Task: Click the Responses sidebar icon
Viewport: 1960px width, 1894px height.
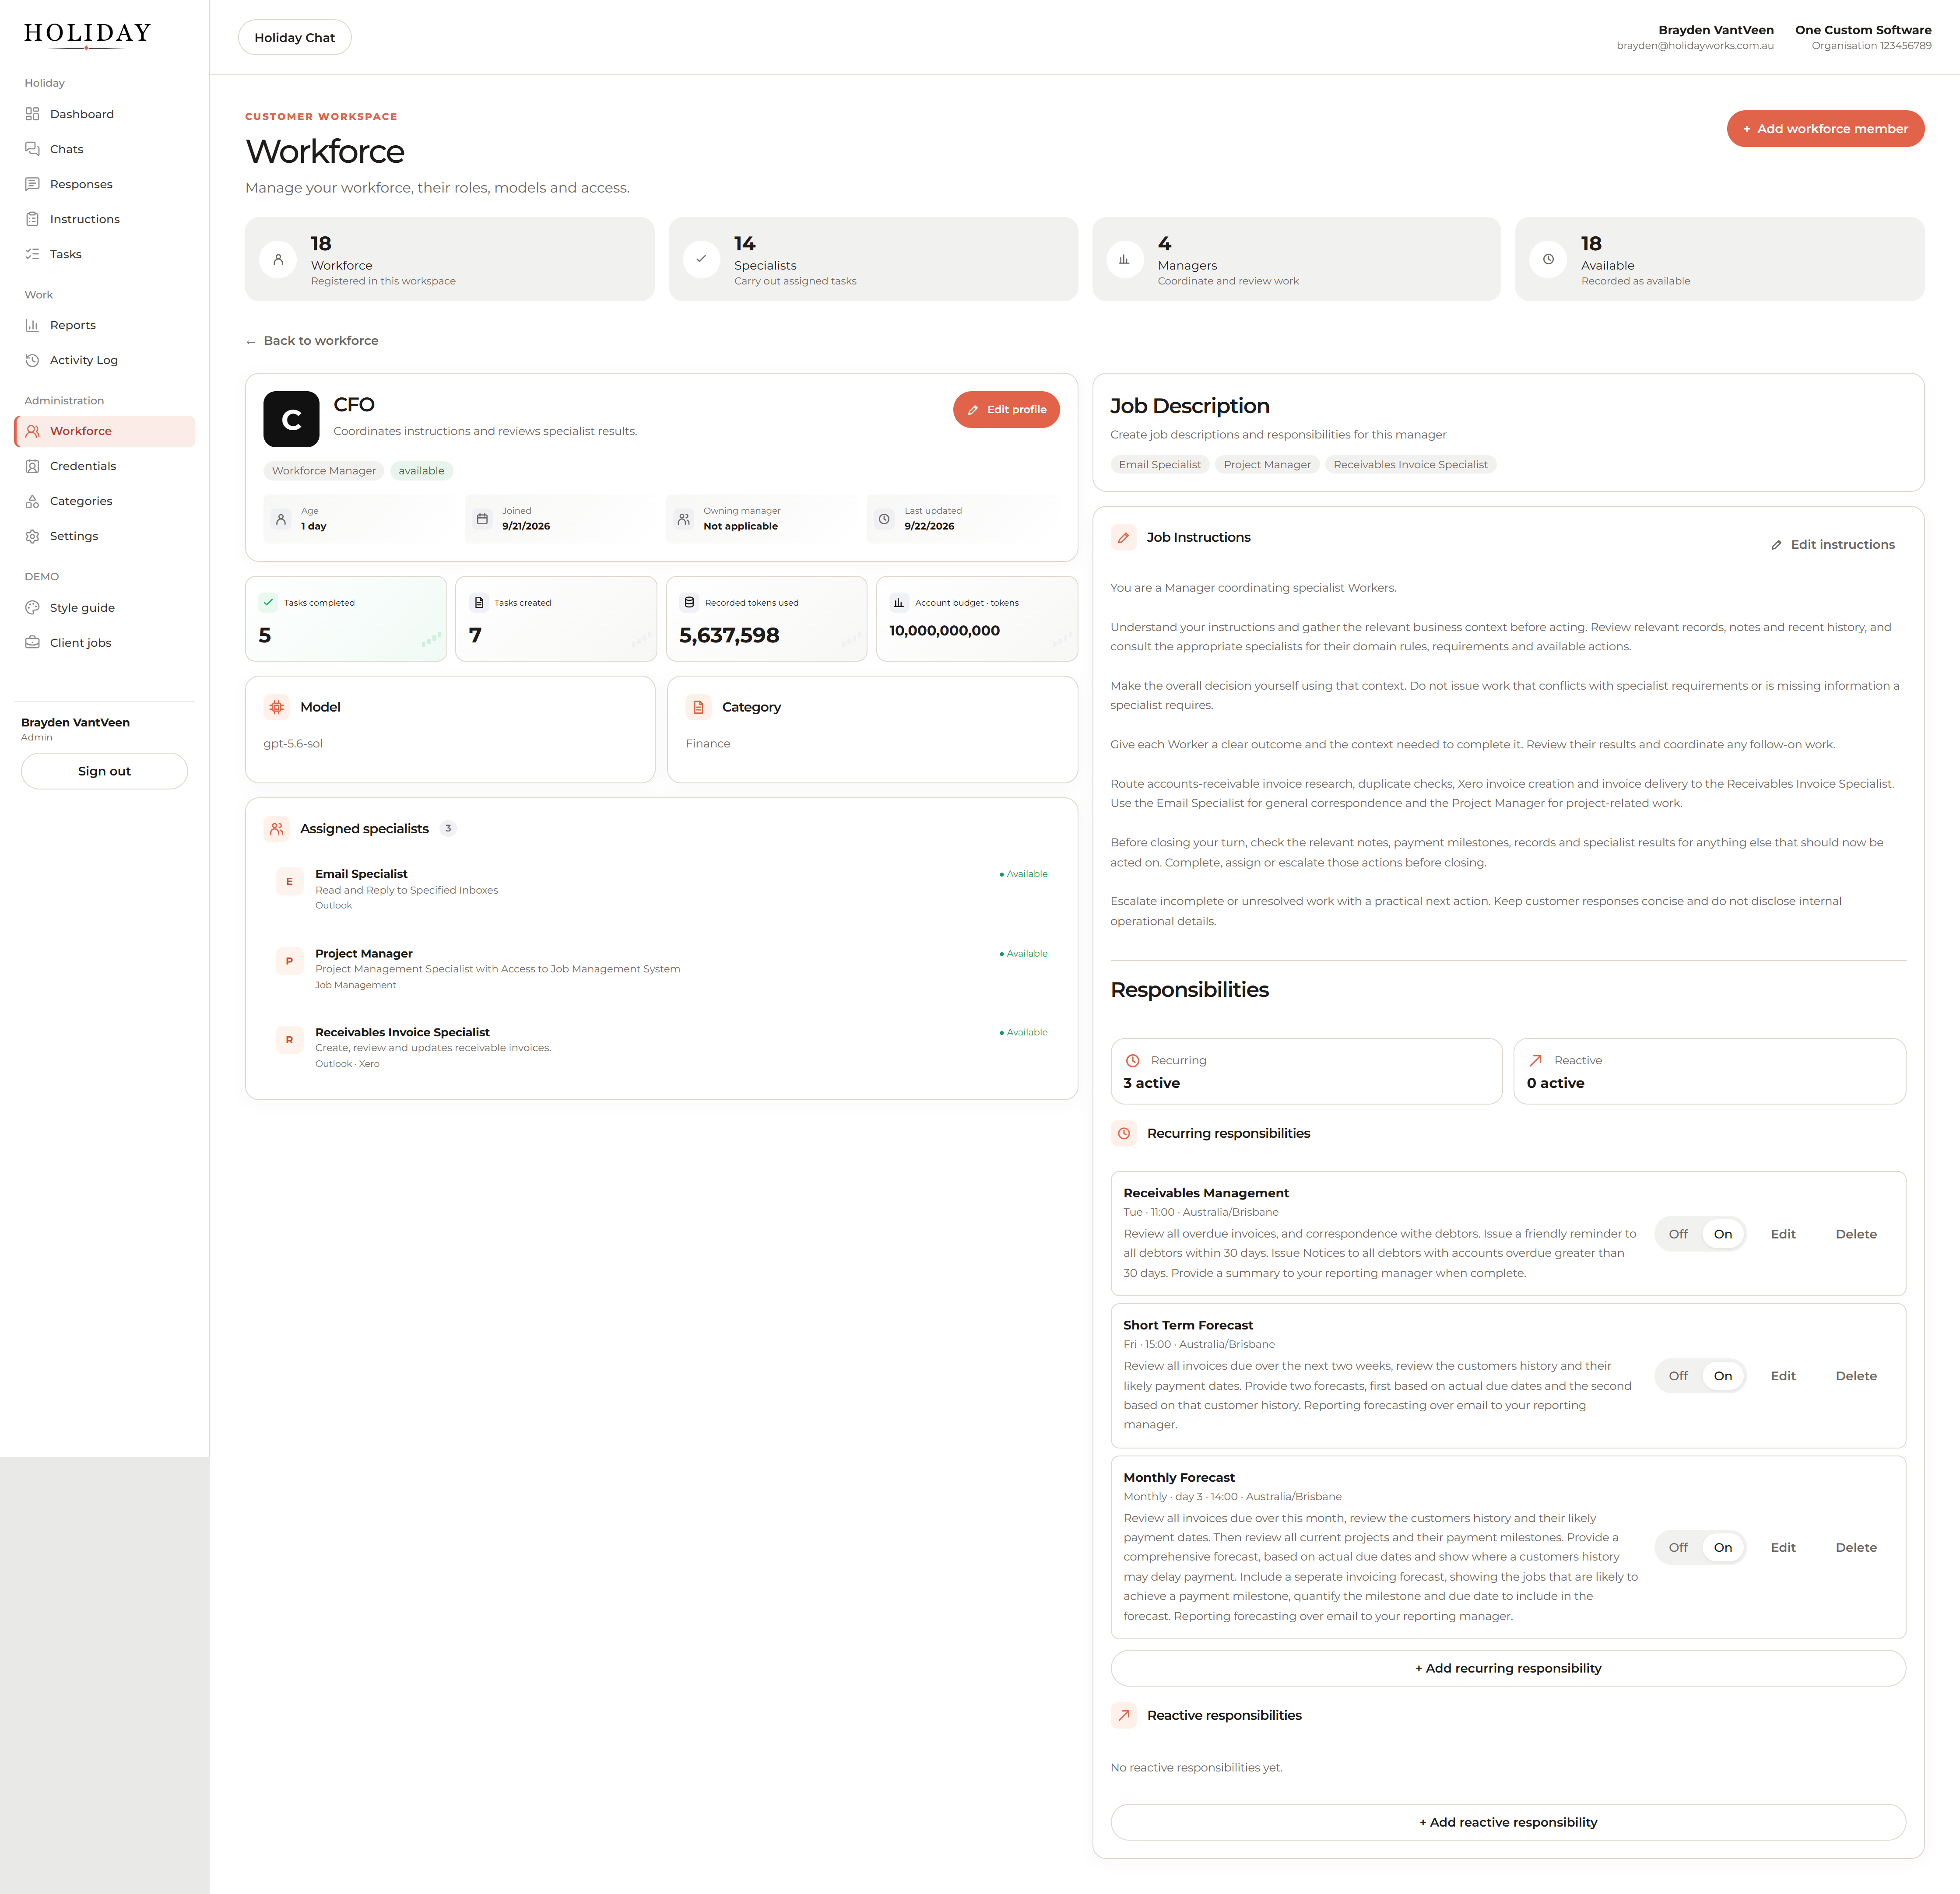Action: [32, 184]
